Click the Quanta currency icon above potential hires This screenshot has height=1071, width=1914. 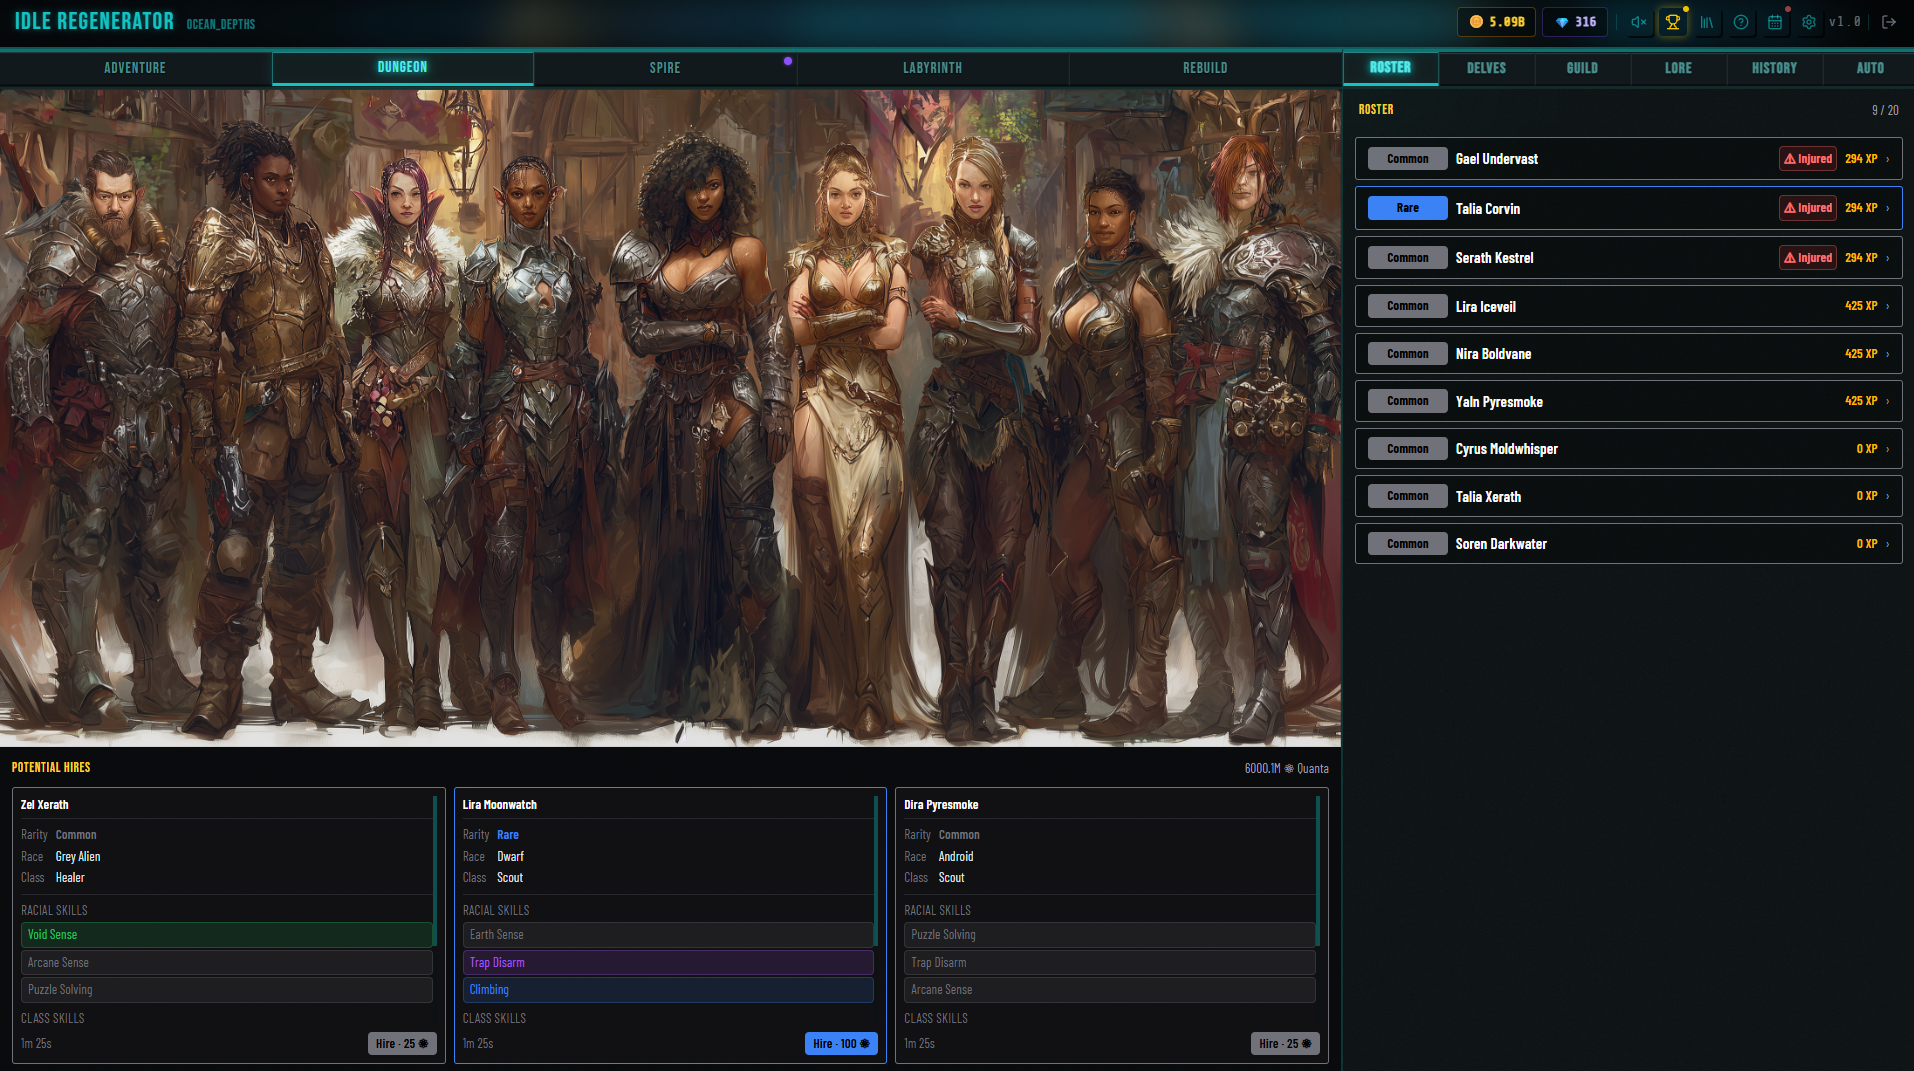tap(1289, 769)
